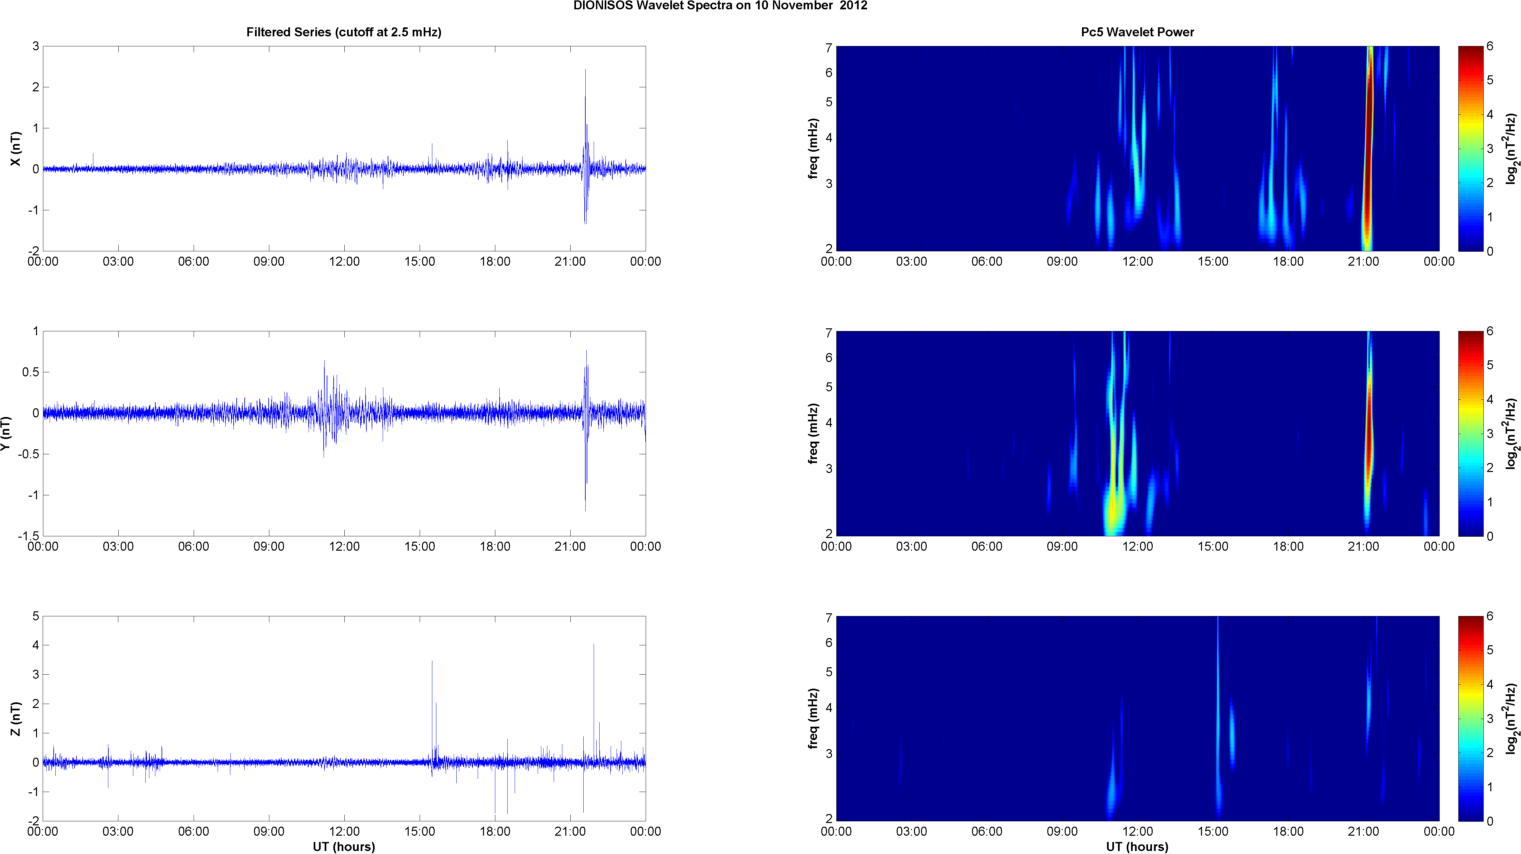Click the large spike in the X filtered series
1521x854 pixels.
pos(586,147)
